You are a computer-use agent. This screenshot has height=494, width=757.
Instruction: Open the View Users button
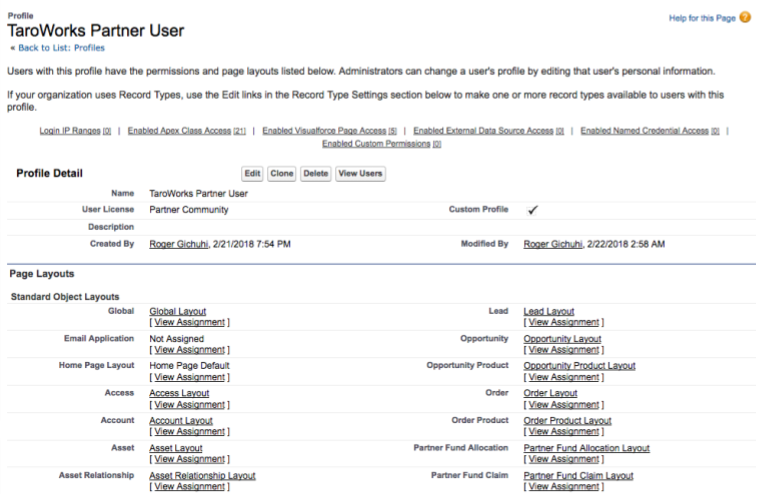(x=360, y=174)
